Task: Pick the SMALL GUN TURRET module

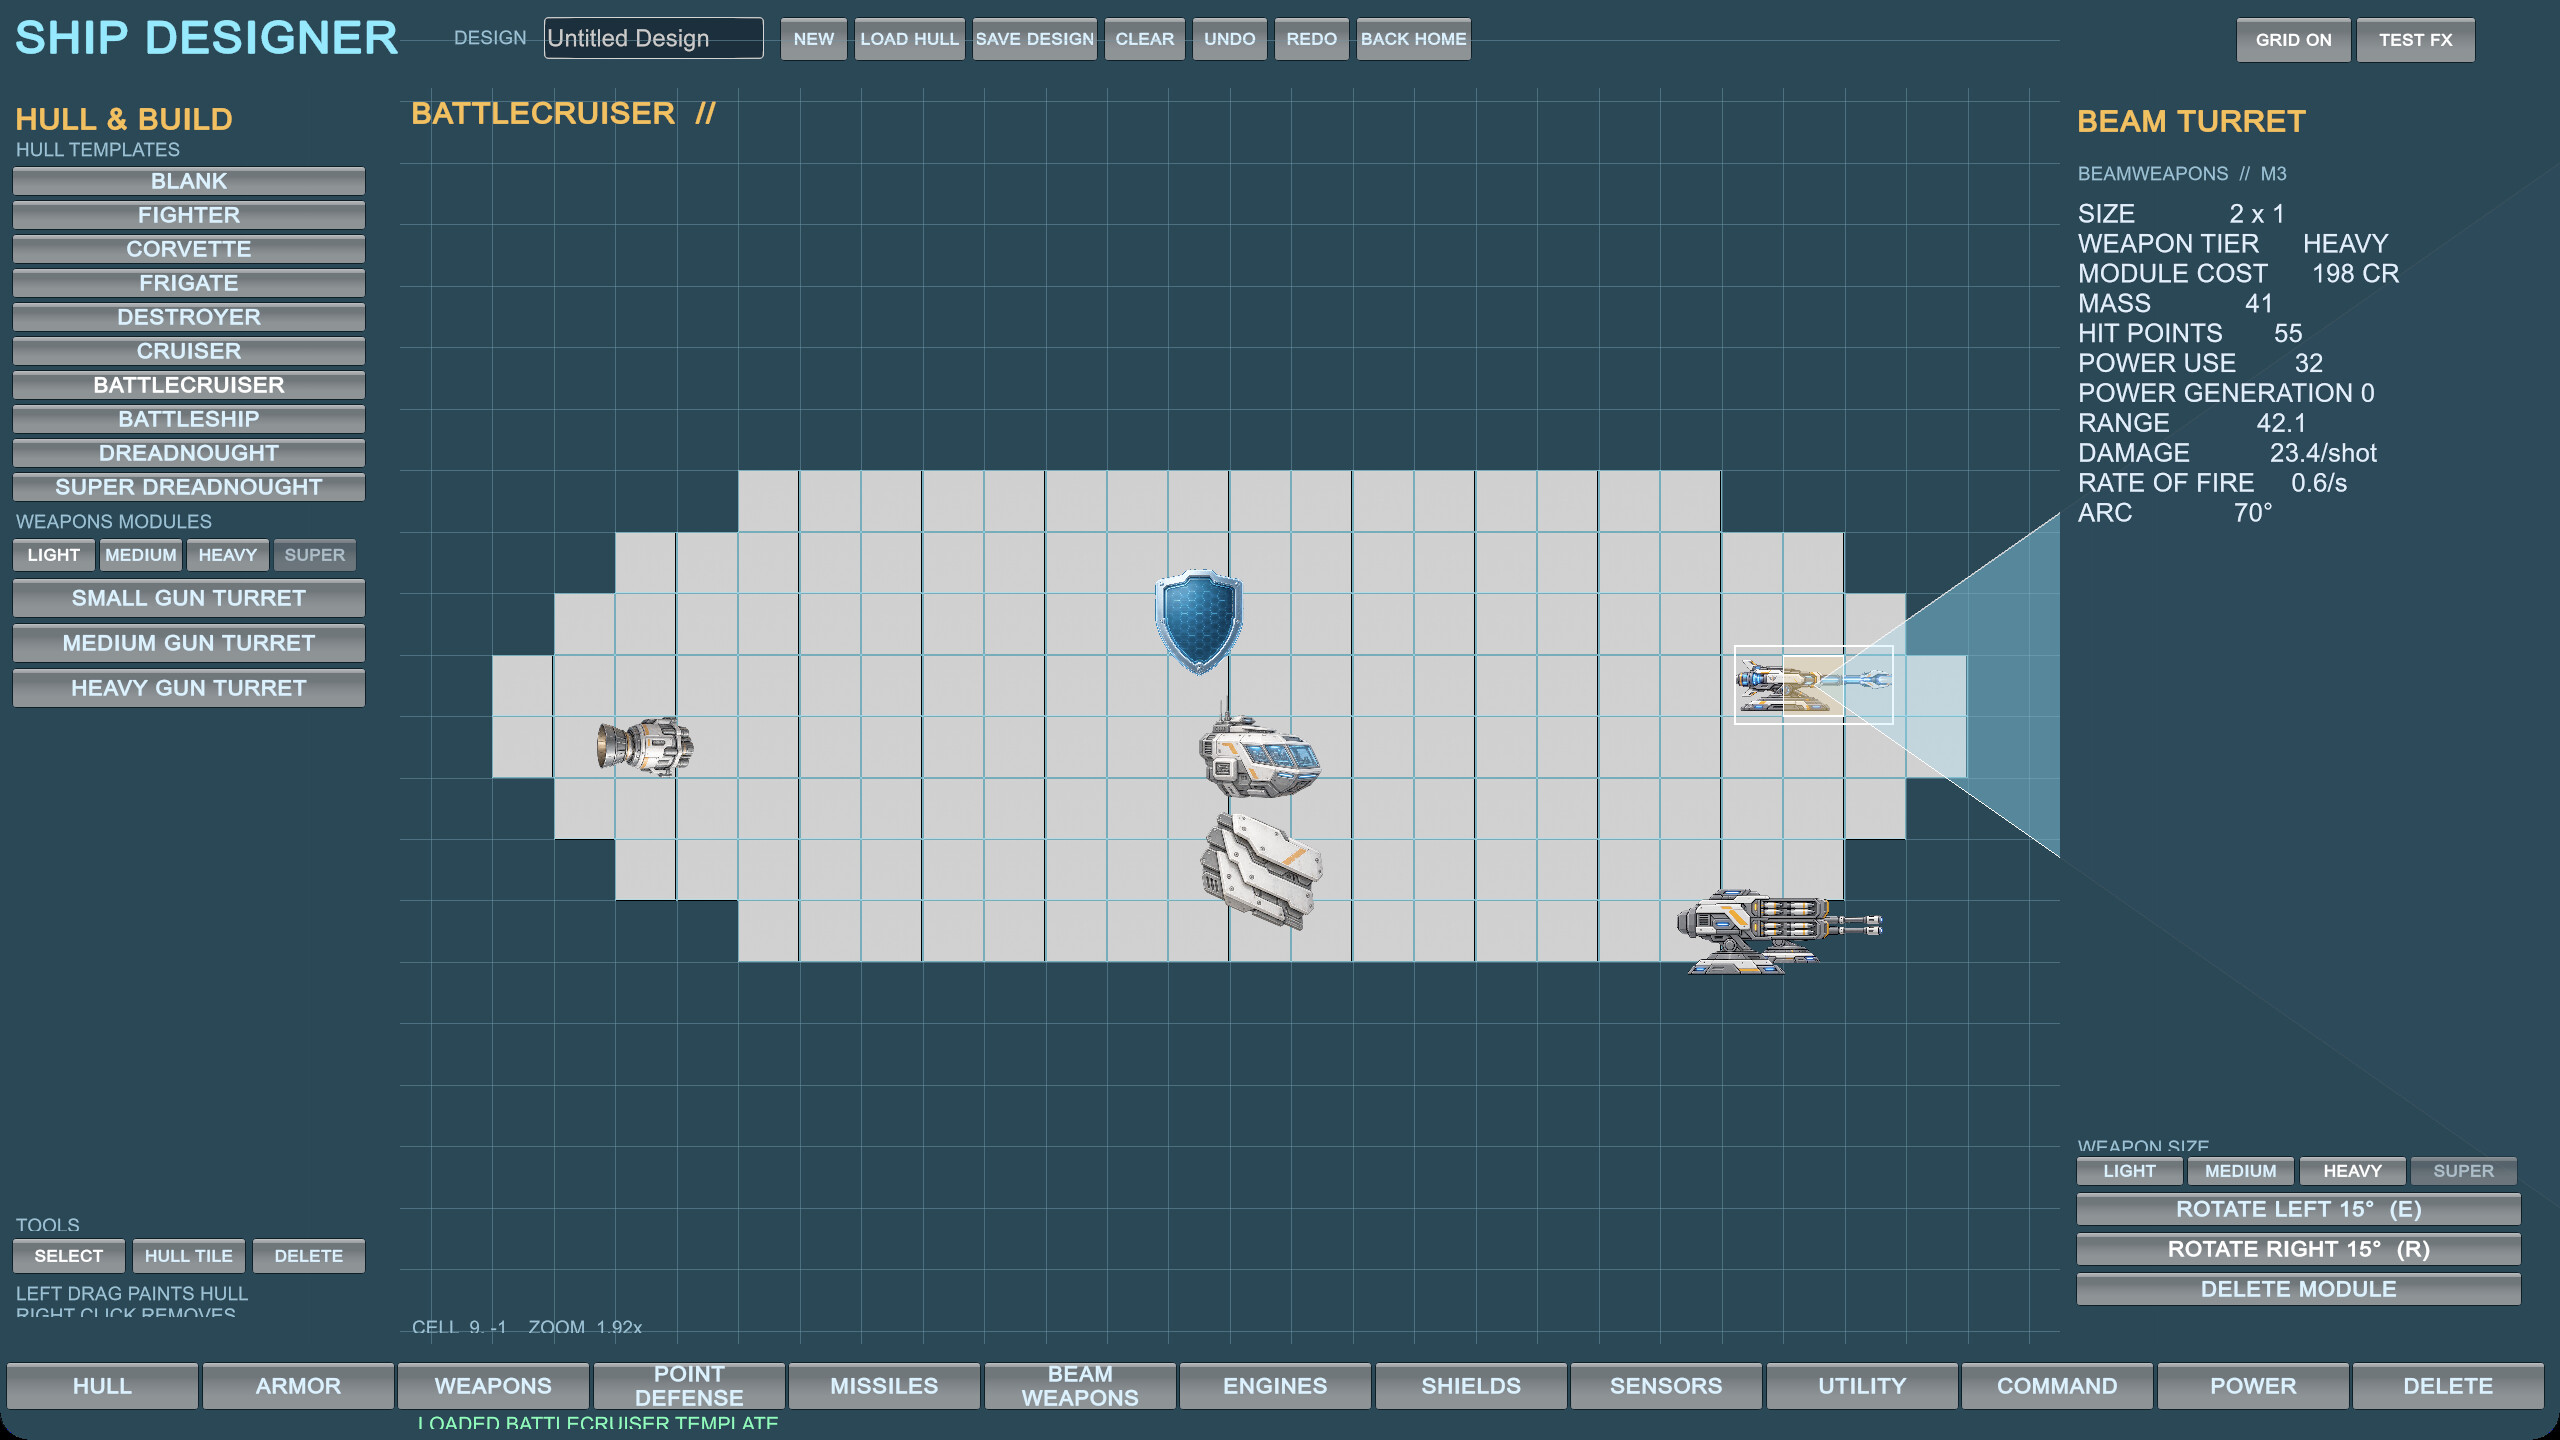Action: pos(189,598)
